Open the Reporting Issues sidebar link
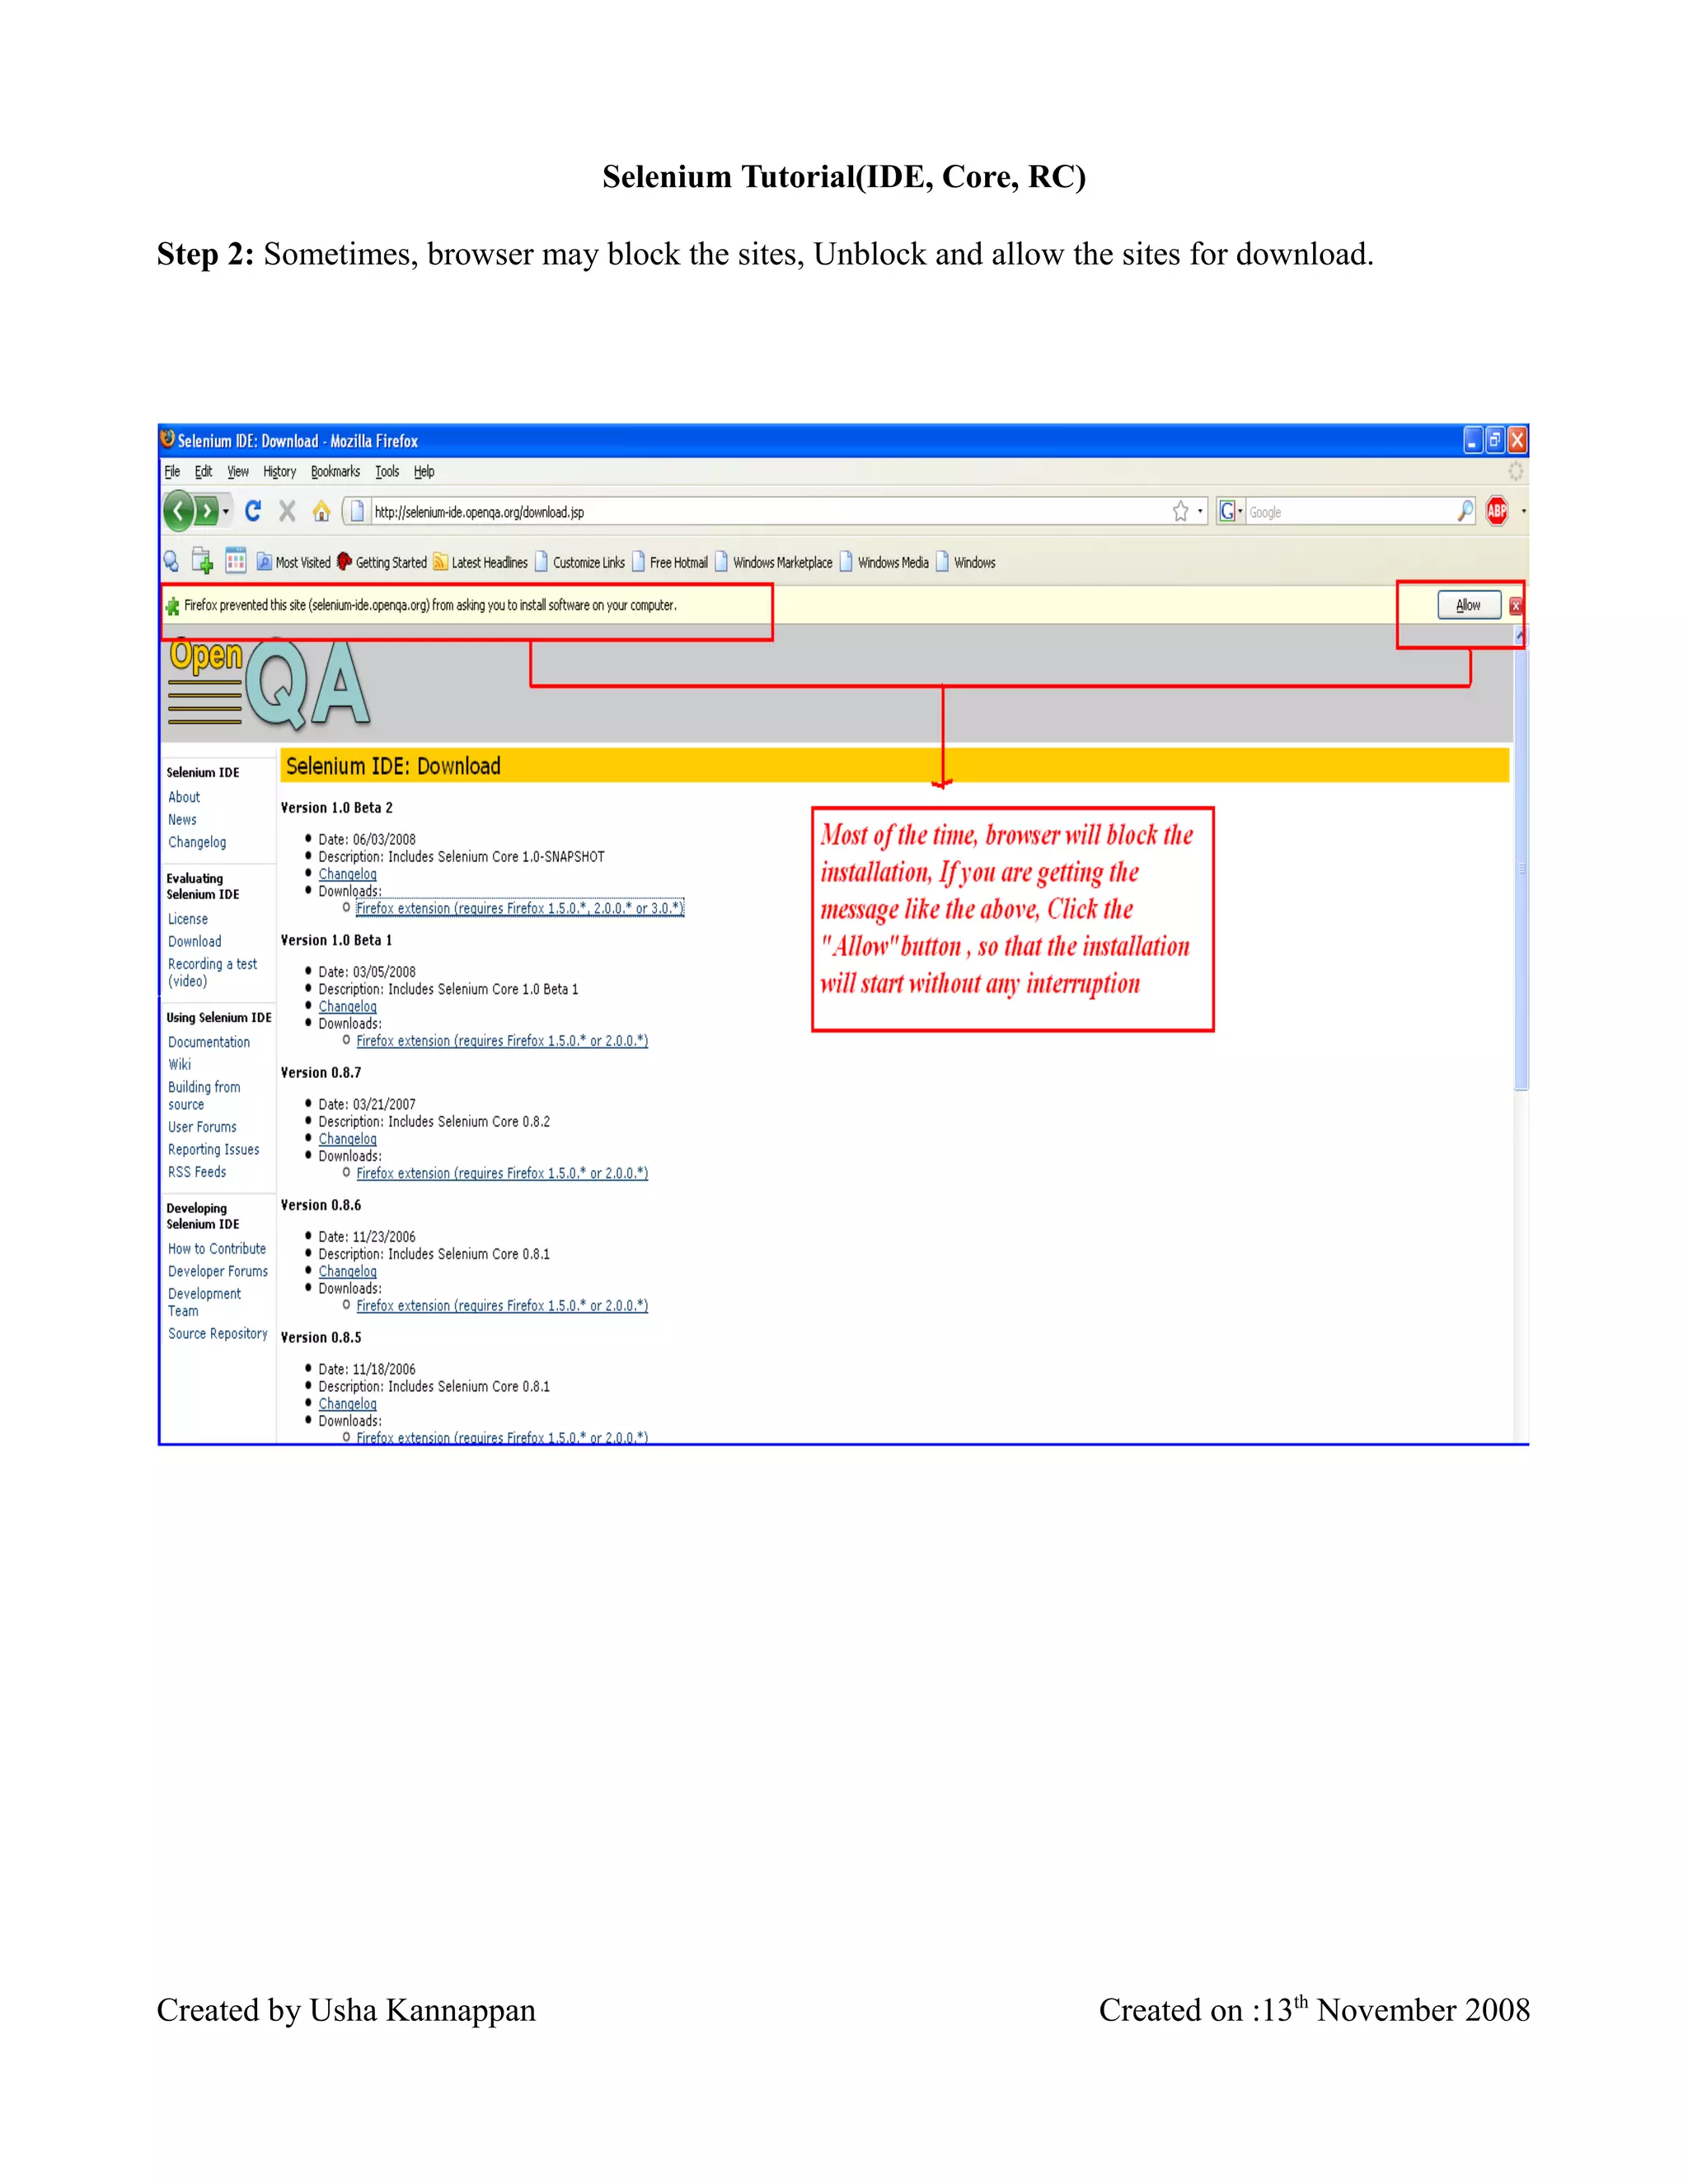 coord(214,1150)
